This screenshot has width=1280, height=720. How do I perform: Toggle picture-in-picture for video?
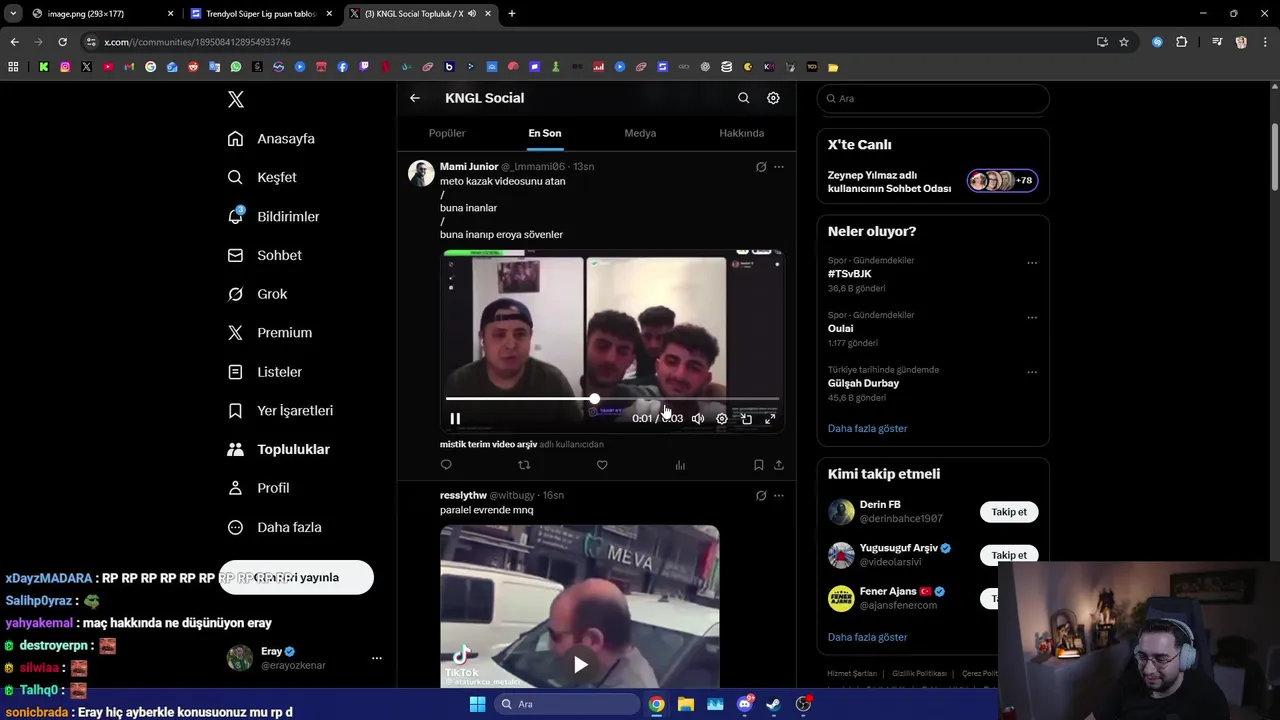coord(746,419)
